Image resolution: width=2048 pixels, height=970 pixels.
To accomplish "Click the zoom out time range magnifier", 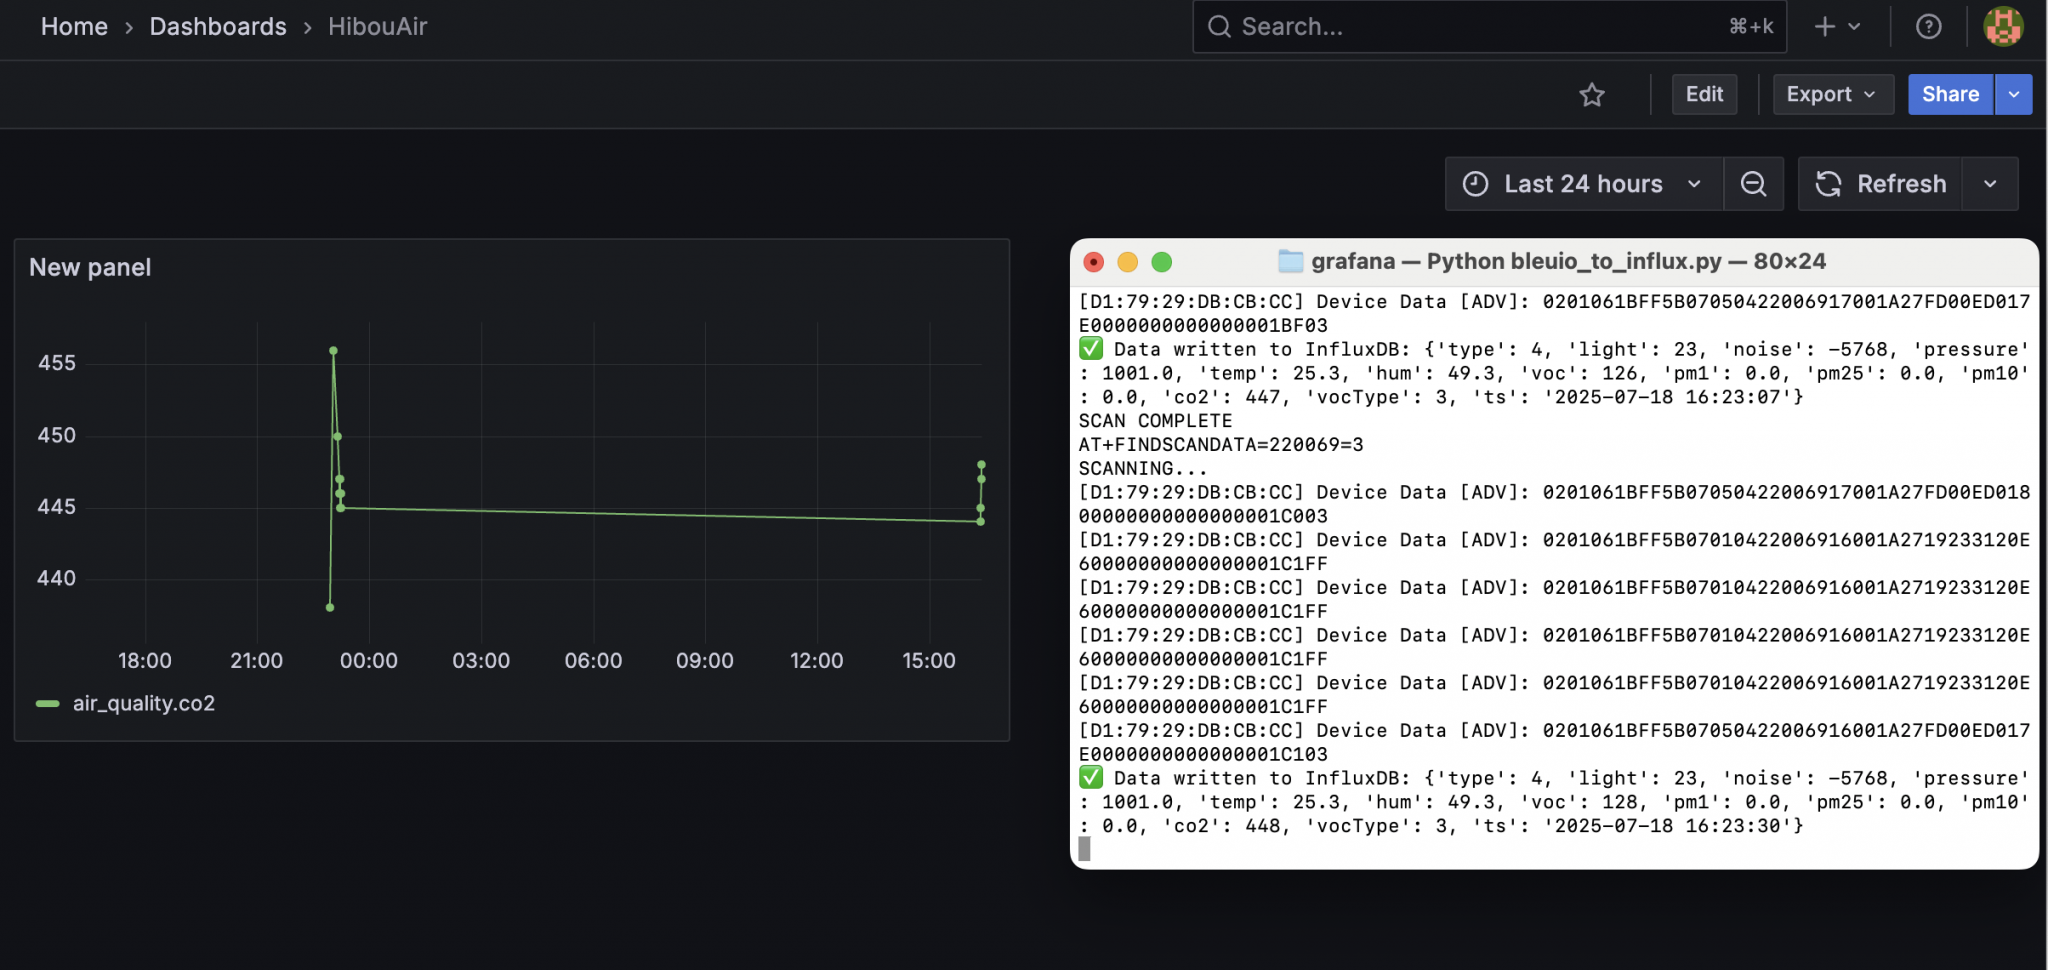I will click(1753, 184).
